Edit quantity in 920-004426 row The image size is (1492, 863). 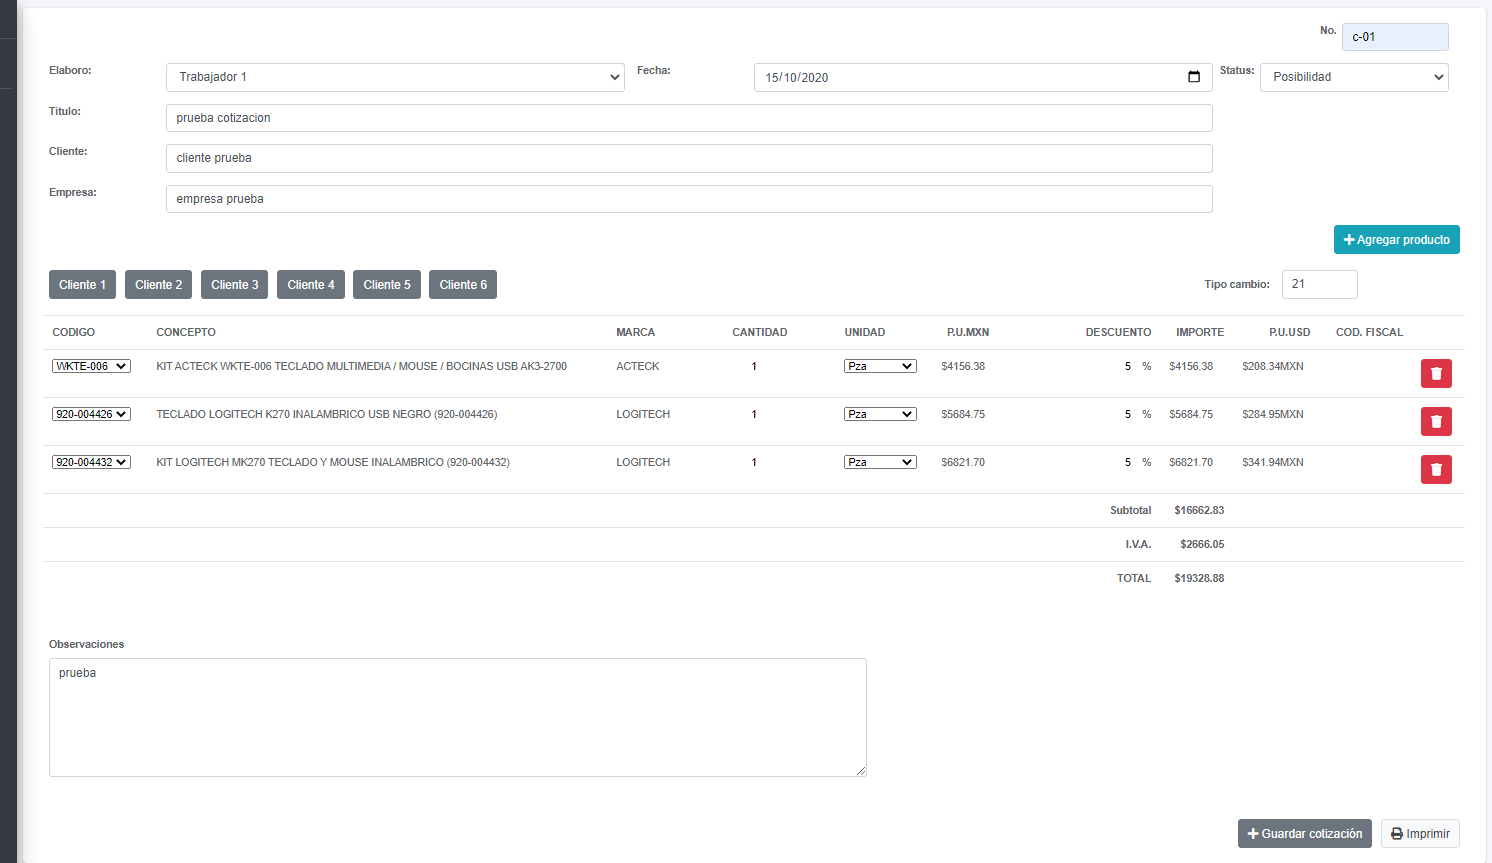tap(754, 414)
